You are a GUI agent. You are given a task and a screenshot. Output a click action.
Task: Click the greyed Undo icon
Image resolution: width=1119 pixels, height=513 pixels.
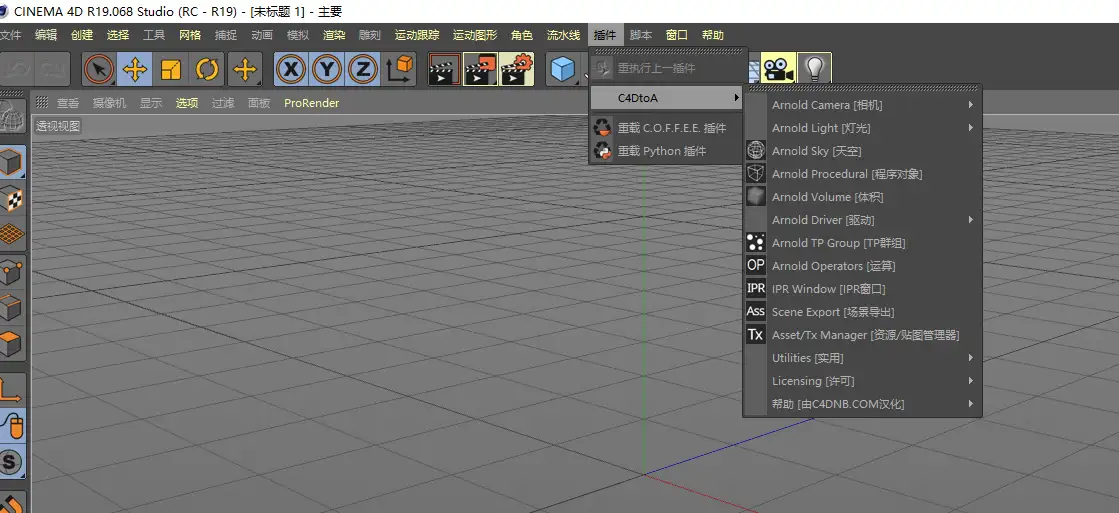16,69
